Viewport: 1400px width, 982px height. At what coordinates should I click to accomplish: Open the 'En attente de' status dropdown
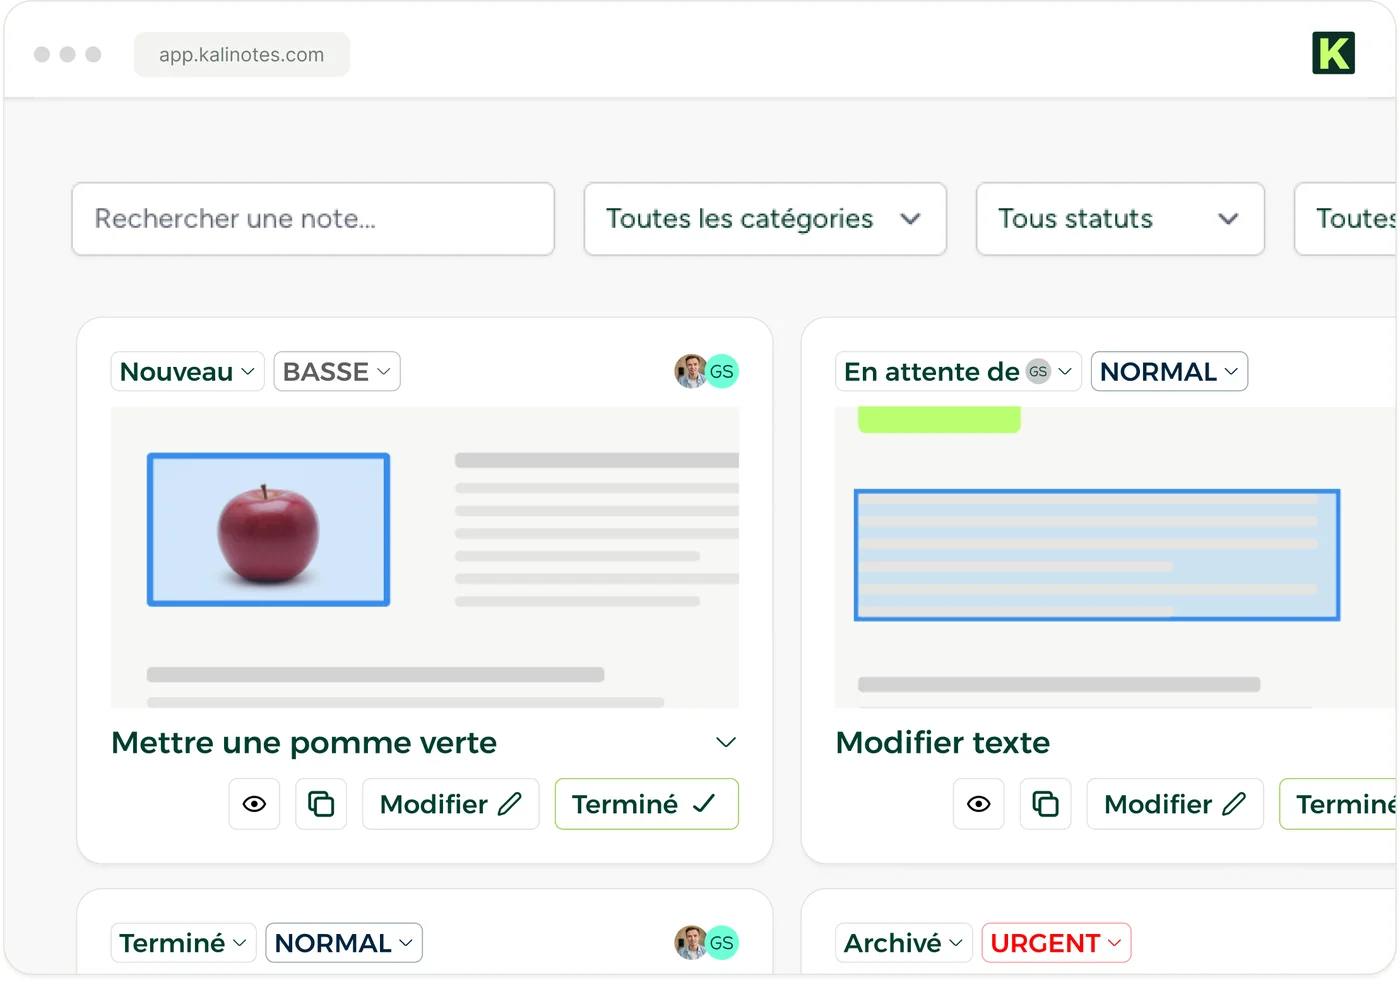click(x=958, y=371)
